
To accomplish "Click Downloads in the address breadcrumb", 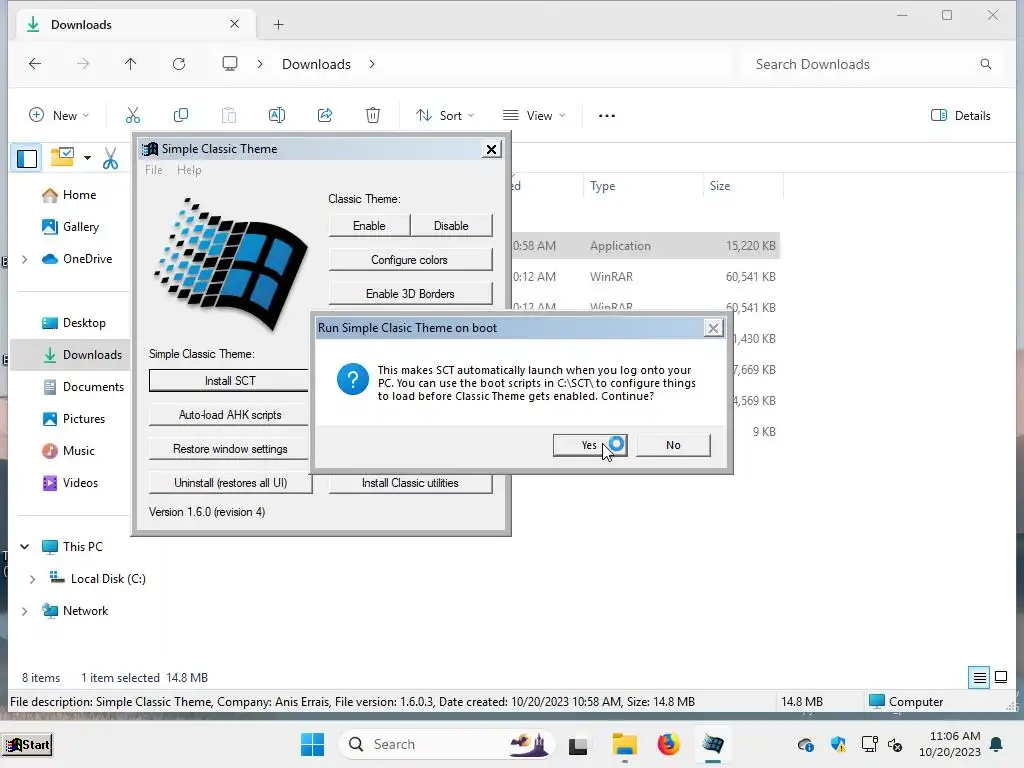I will pyautogui.click(x=316, y=64).
